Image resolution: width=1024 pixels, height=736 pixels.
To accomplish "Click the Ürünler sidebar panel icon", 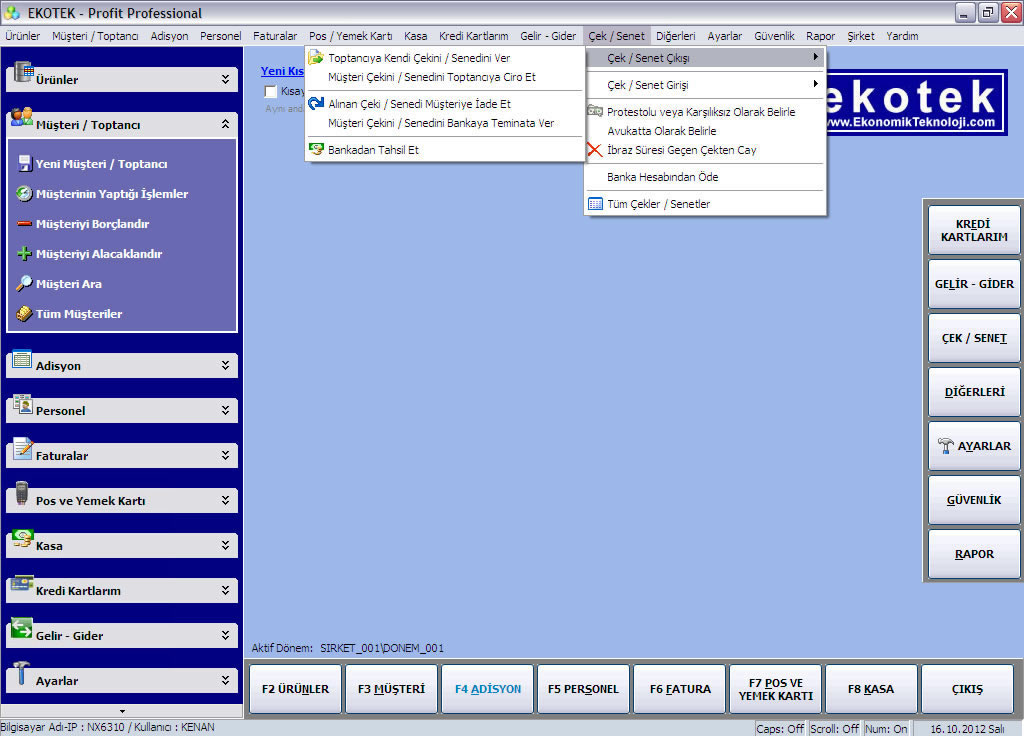I will point(24,71).
